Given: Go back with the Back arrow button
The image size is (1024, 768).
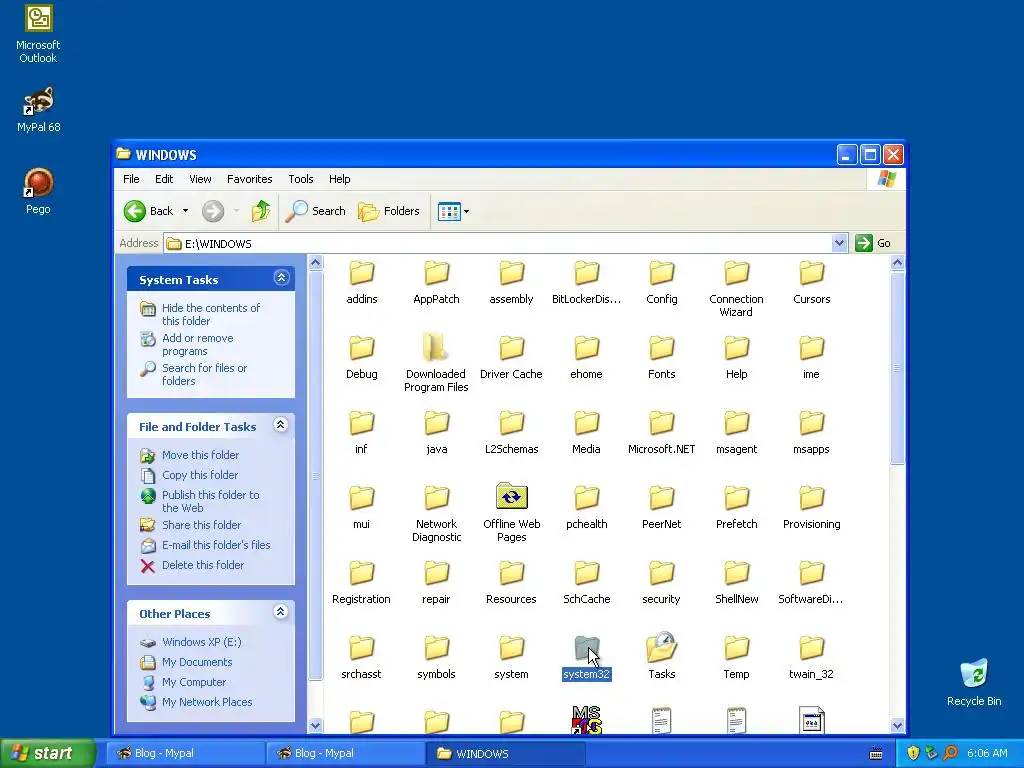Looking at the screenshot, I should click(x=149, y=211).
